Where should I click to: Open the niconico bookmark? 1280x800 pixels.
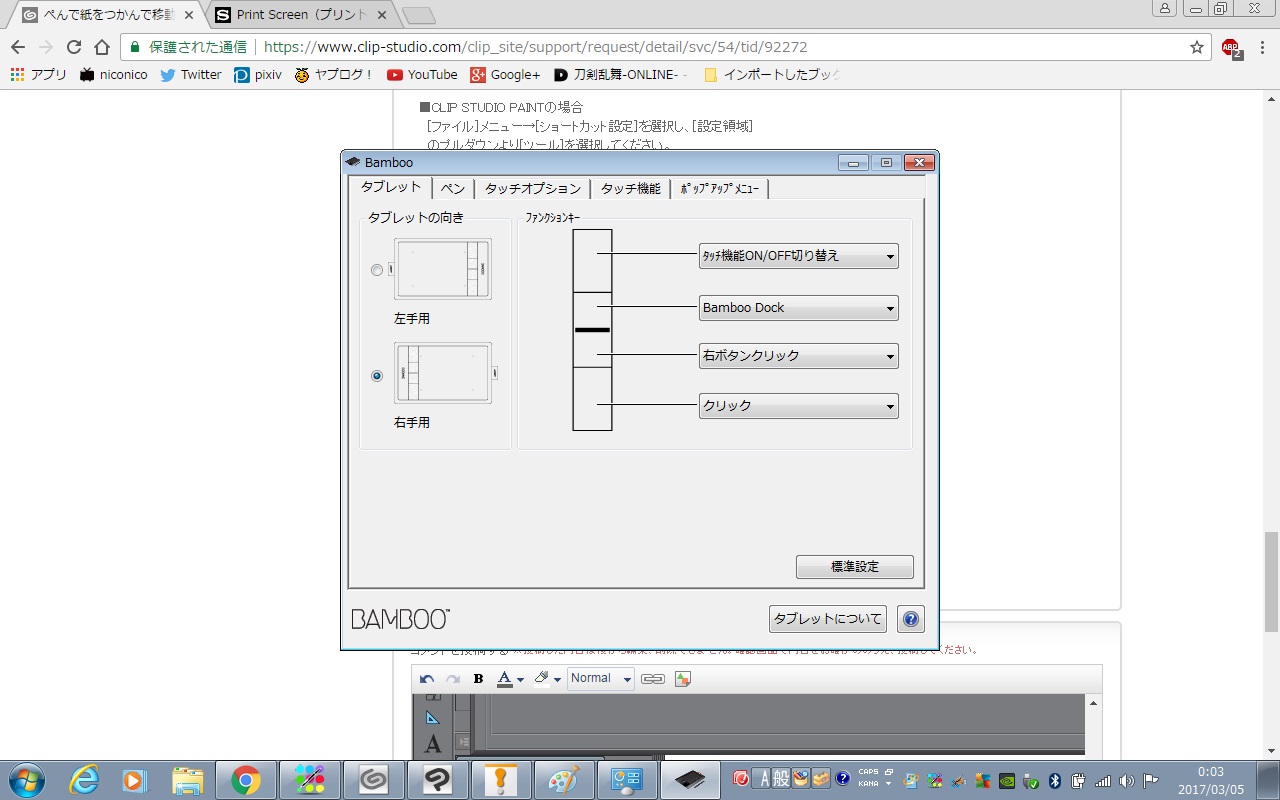point(114,75)
